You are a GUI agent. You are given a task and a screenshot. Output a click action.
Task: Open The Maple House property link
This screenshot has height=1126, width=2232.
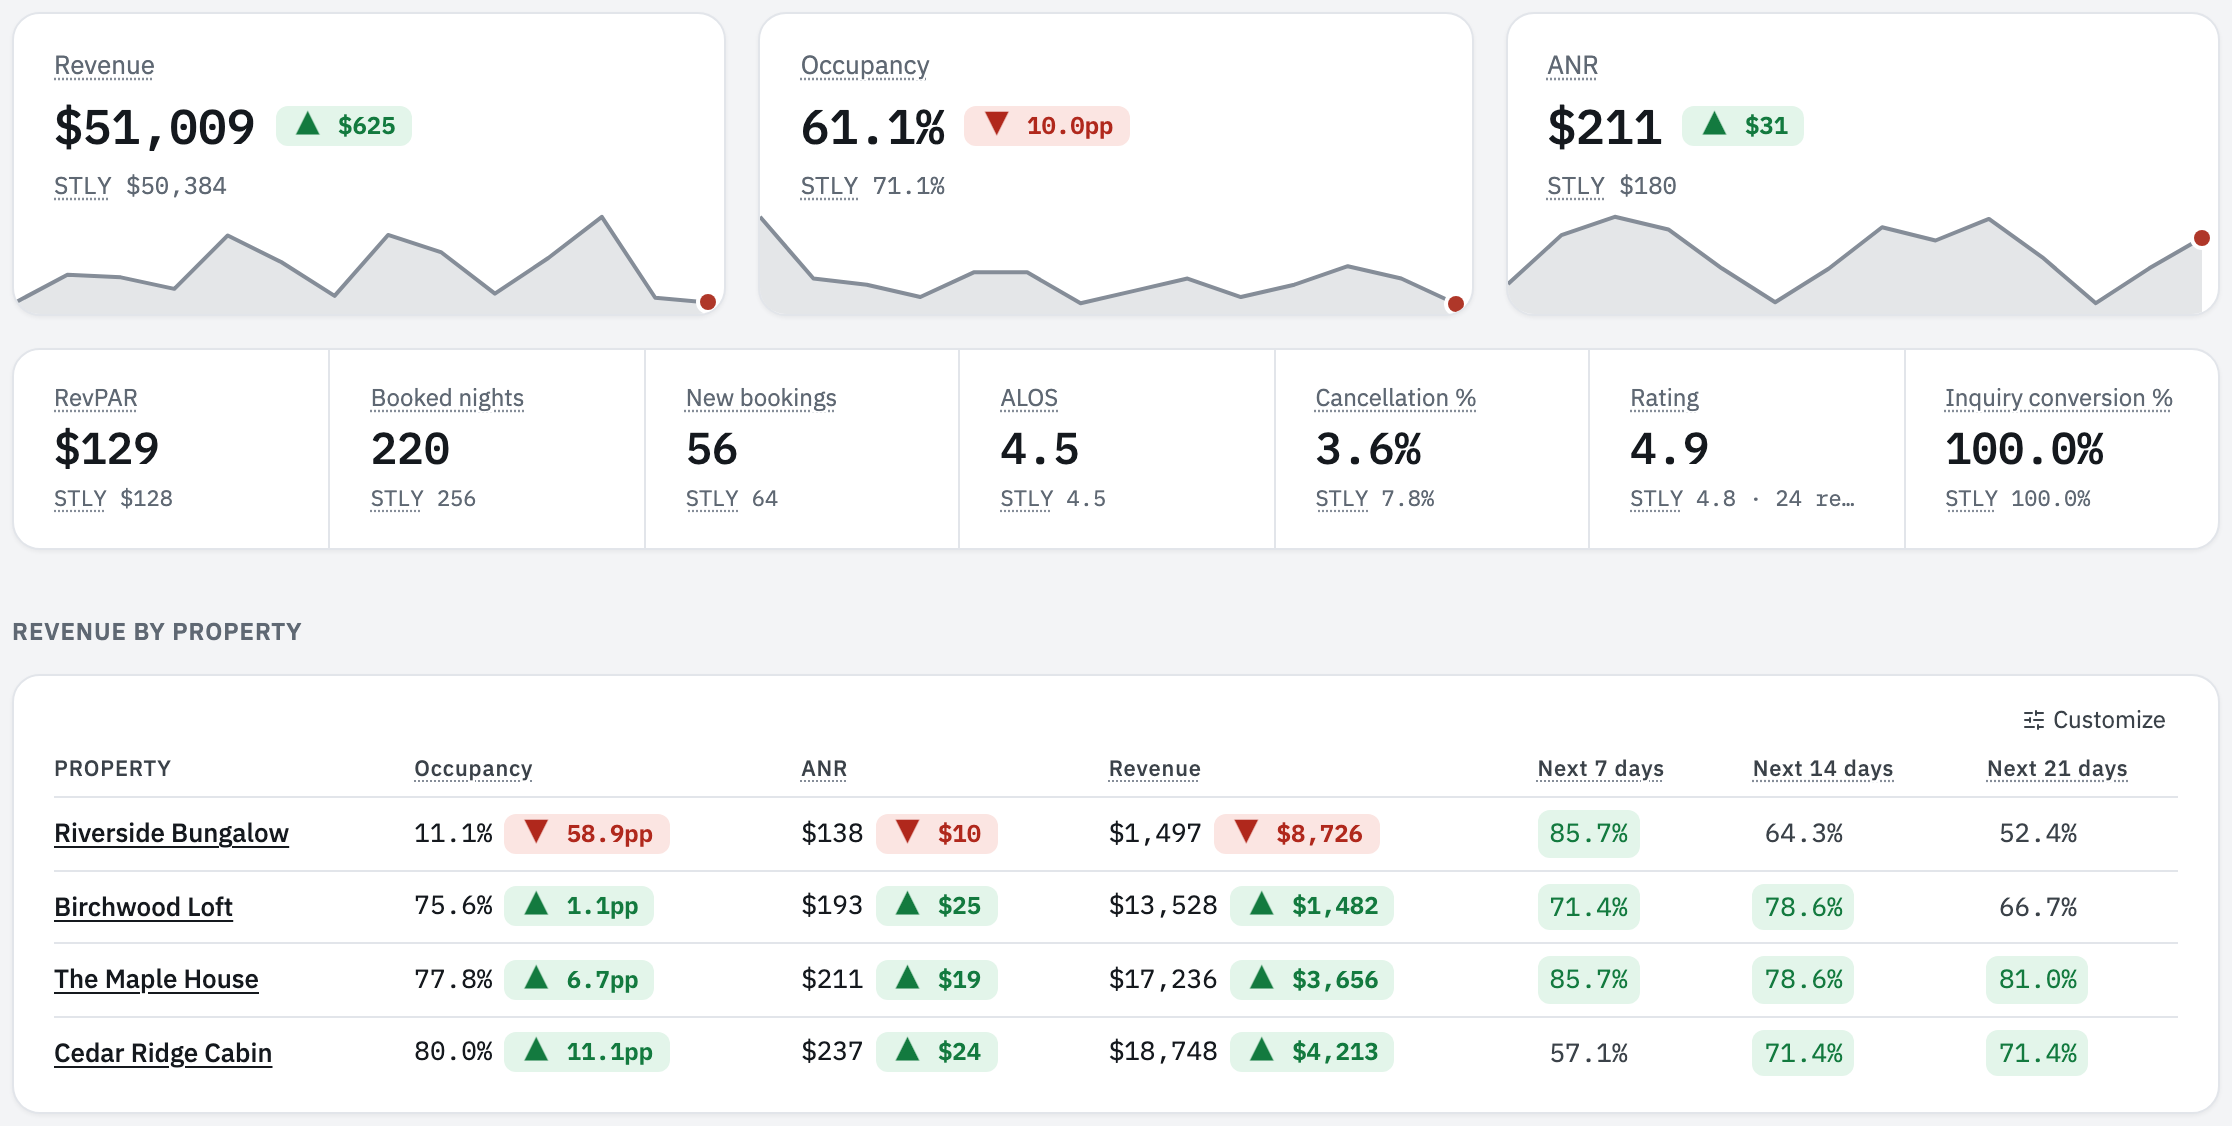pyautogui.click(x=156, y=979)
